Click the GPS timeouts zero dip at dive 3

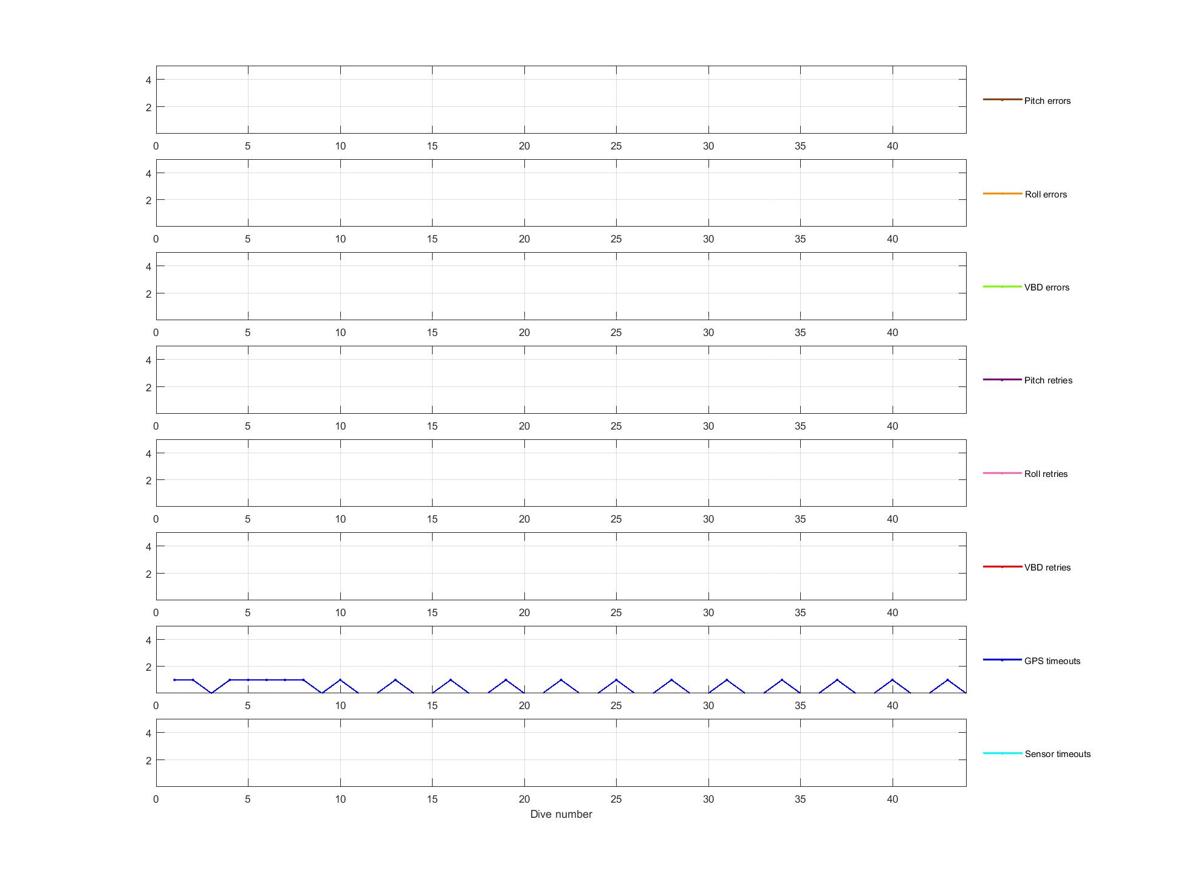click(211, 692)
